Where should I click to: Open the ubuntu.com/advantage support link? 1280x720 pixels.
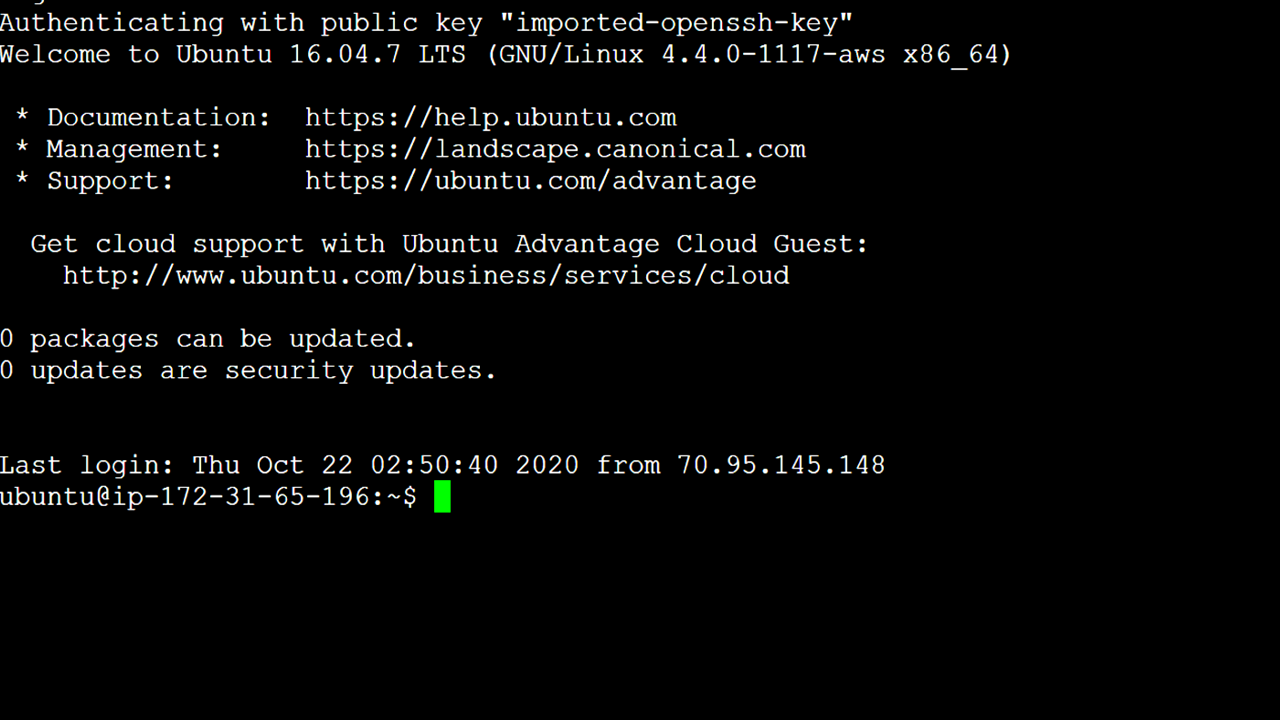click(531, 181)
